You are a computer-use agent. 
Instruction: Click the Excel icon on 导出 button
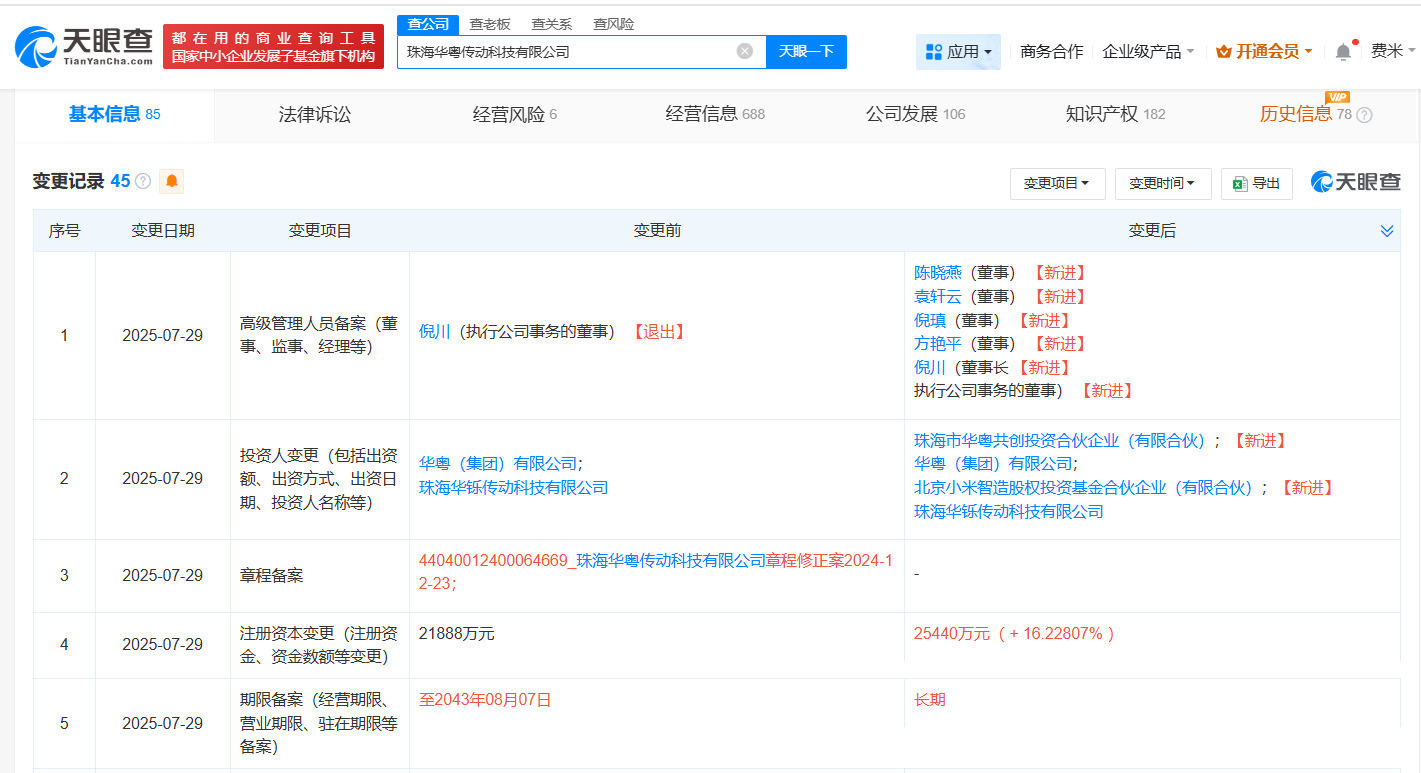pyautogui.click(x=1240, y=184)
